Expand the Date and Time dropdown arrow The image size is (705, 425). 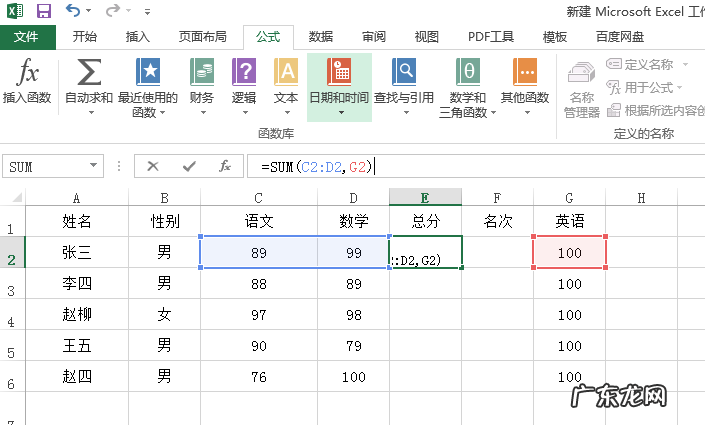click(x=341, y=112)
